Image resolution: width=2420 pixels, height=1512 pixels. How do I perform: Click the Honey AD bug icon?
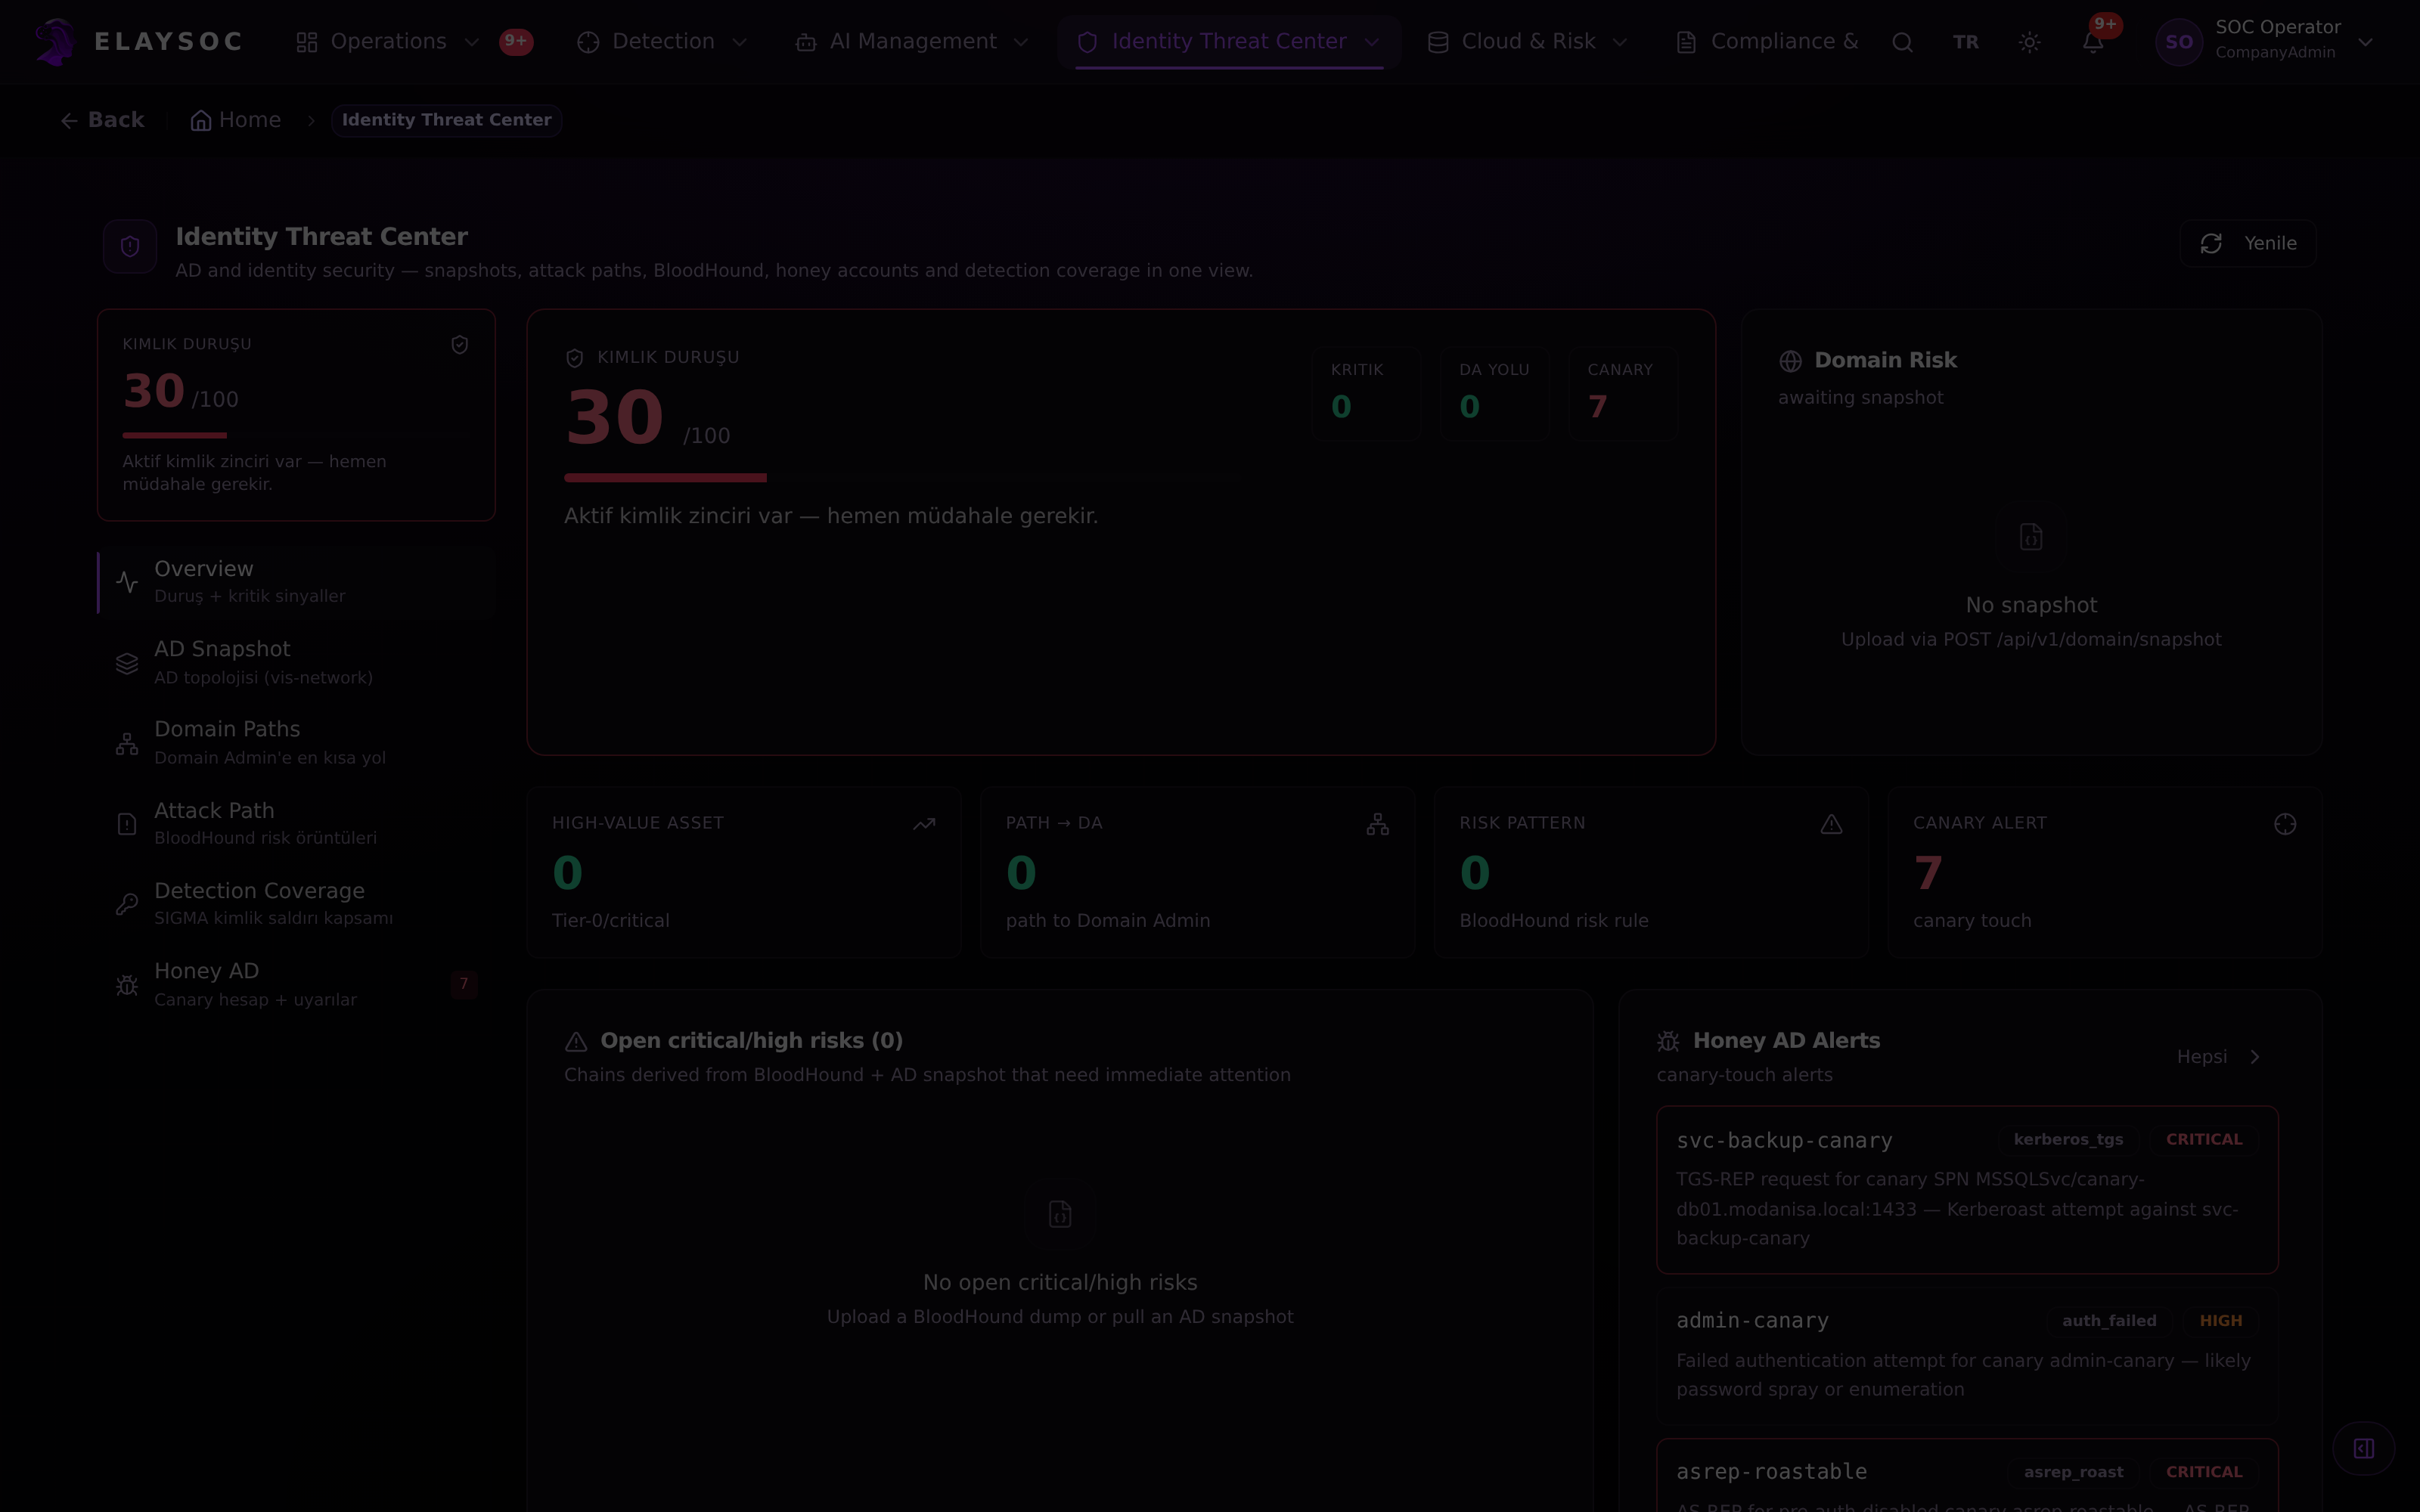pyautogui.click(x=127, y=985)
